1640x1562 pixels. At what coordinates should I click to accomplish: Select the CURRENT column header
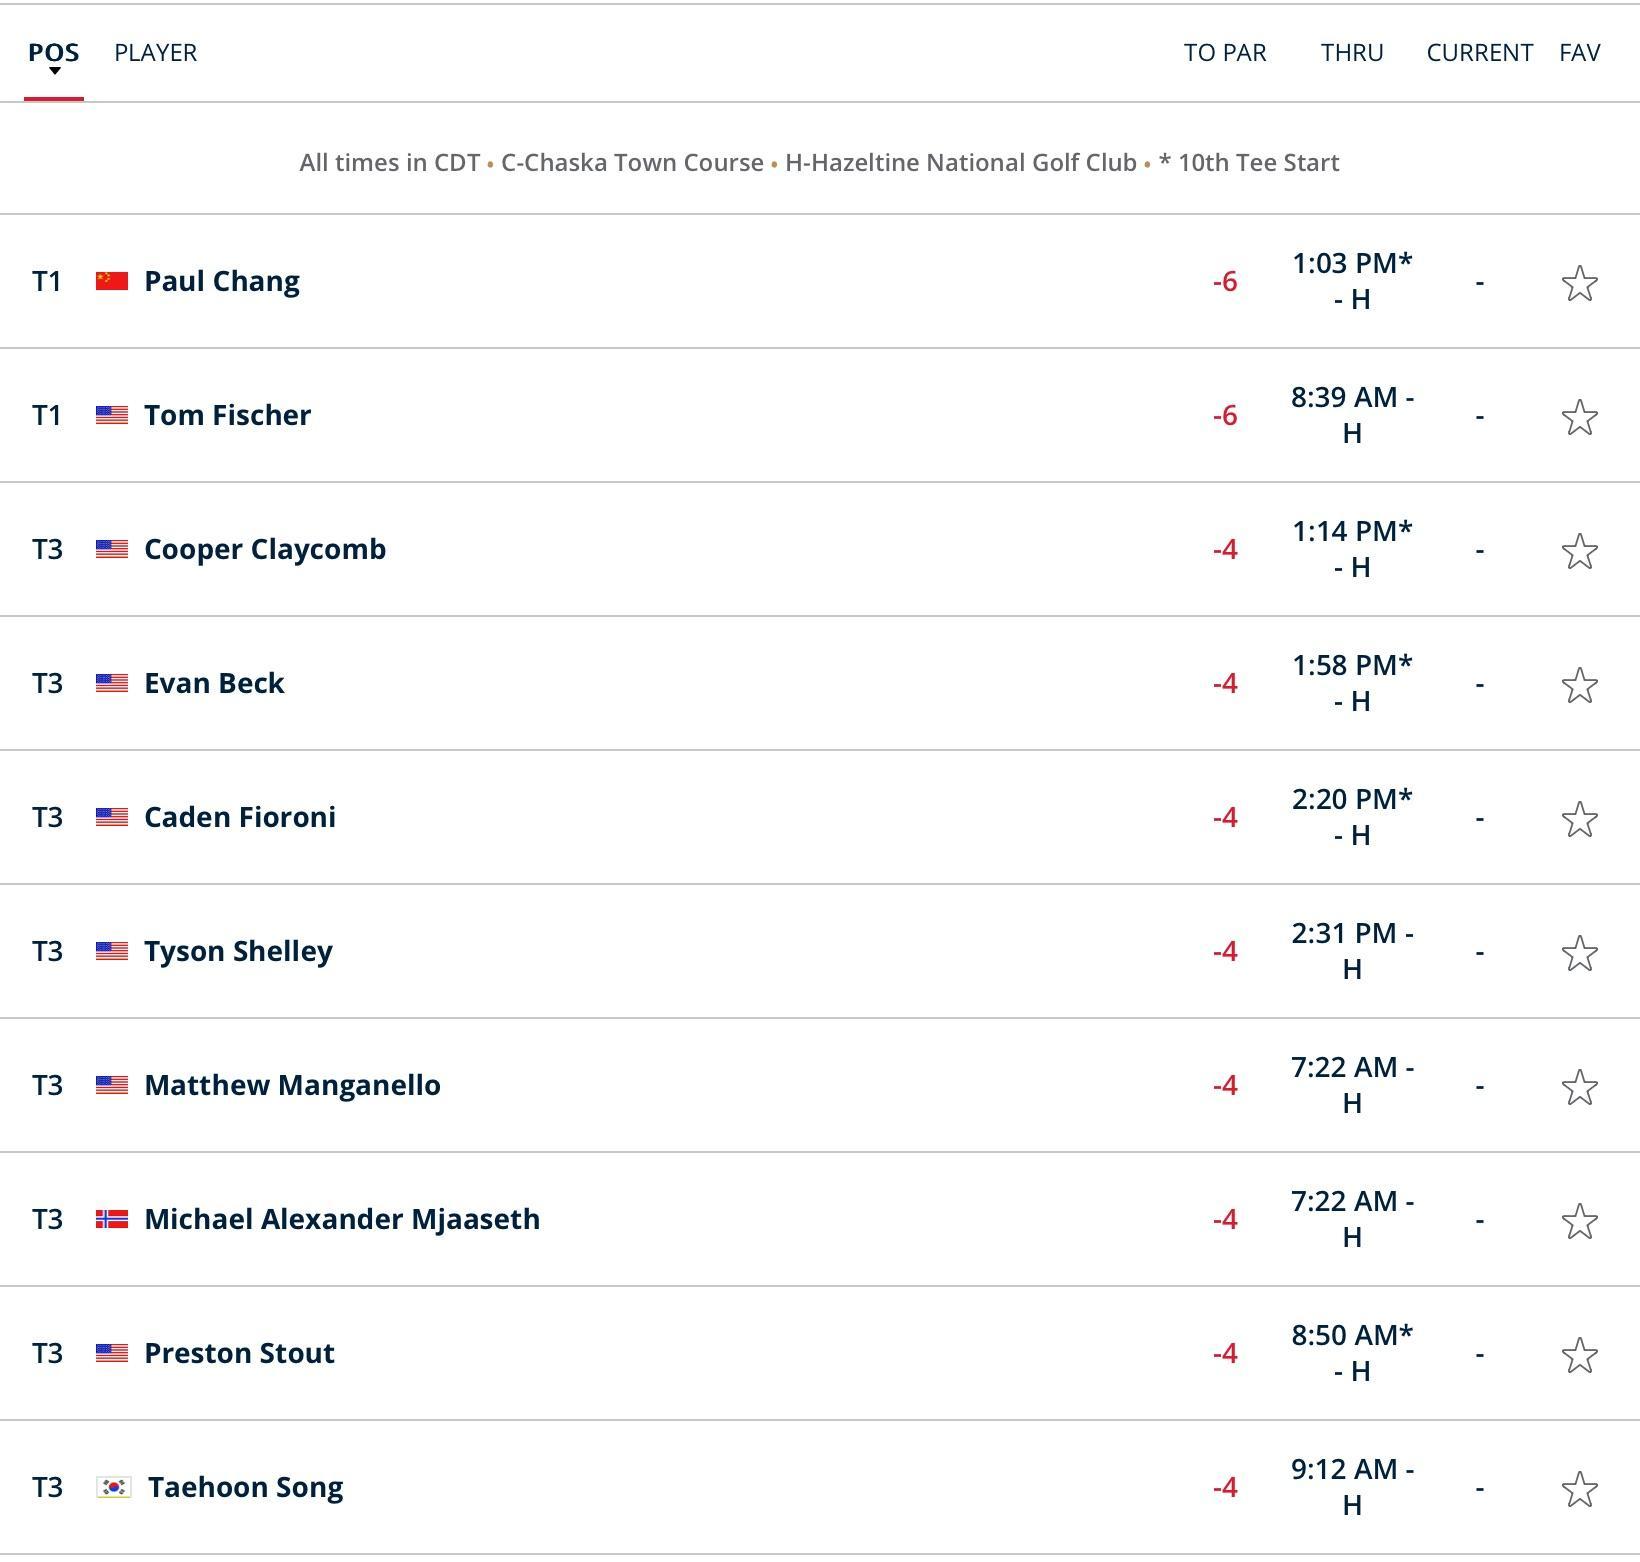click(x=1480, y=53)
